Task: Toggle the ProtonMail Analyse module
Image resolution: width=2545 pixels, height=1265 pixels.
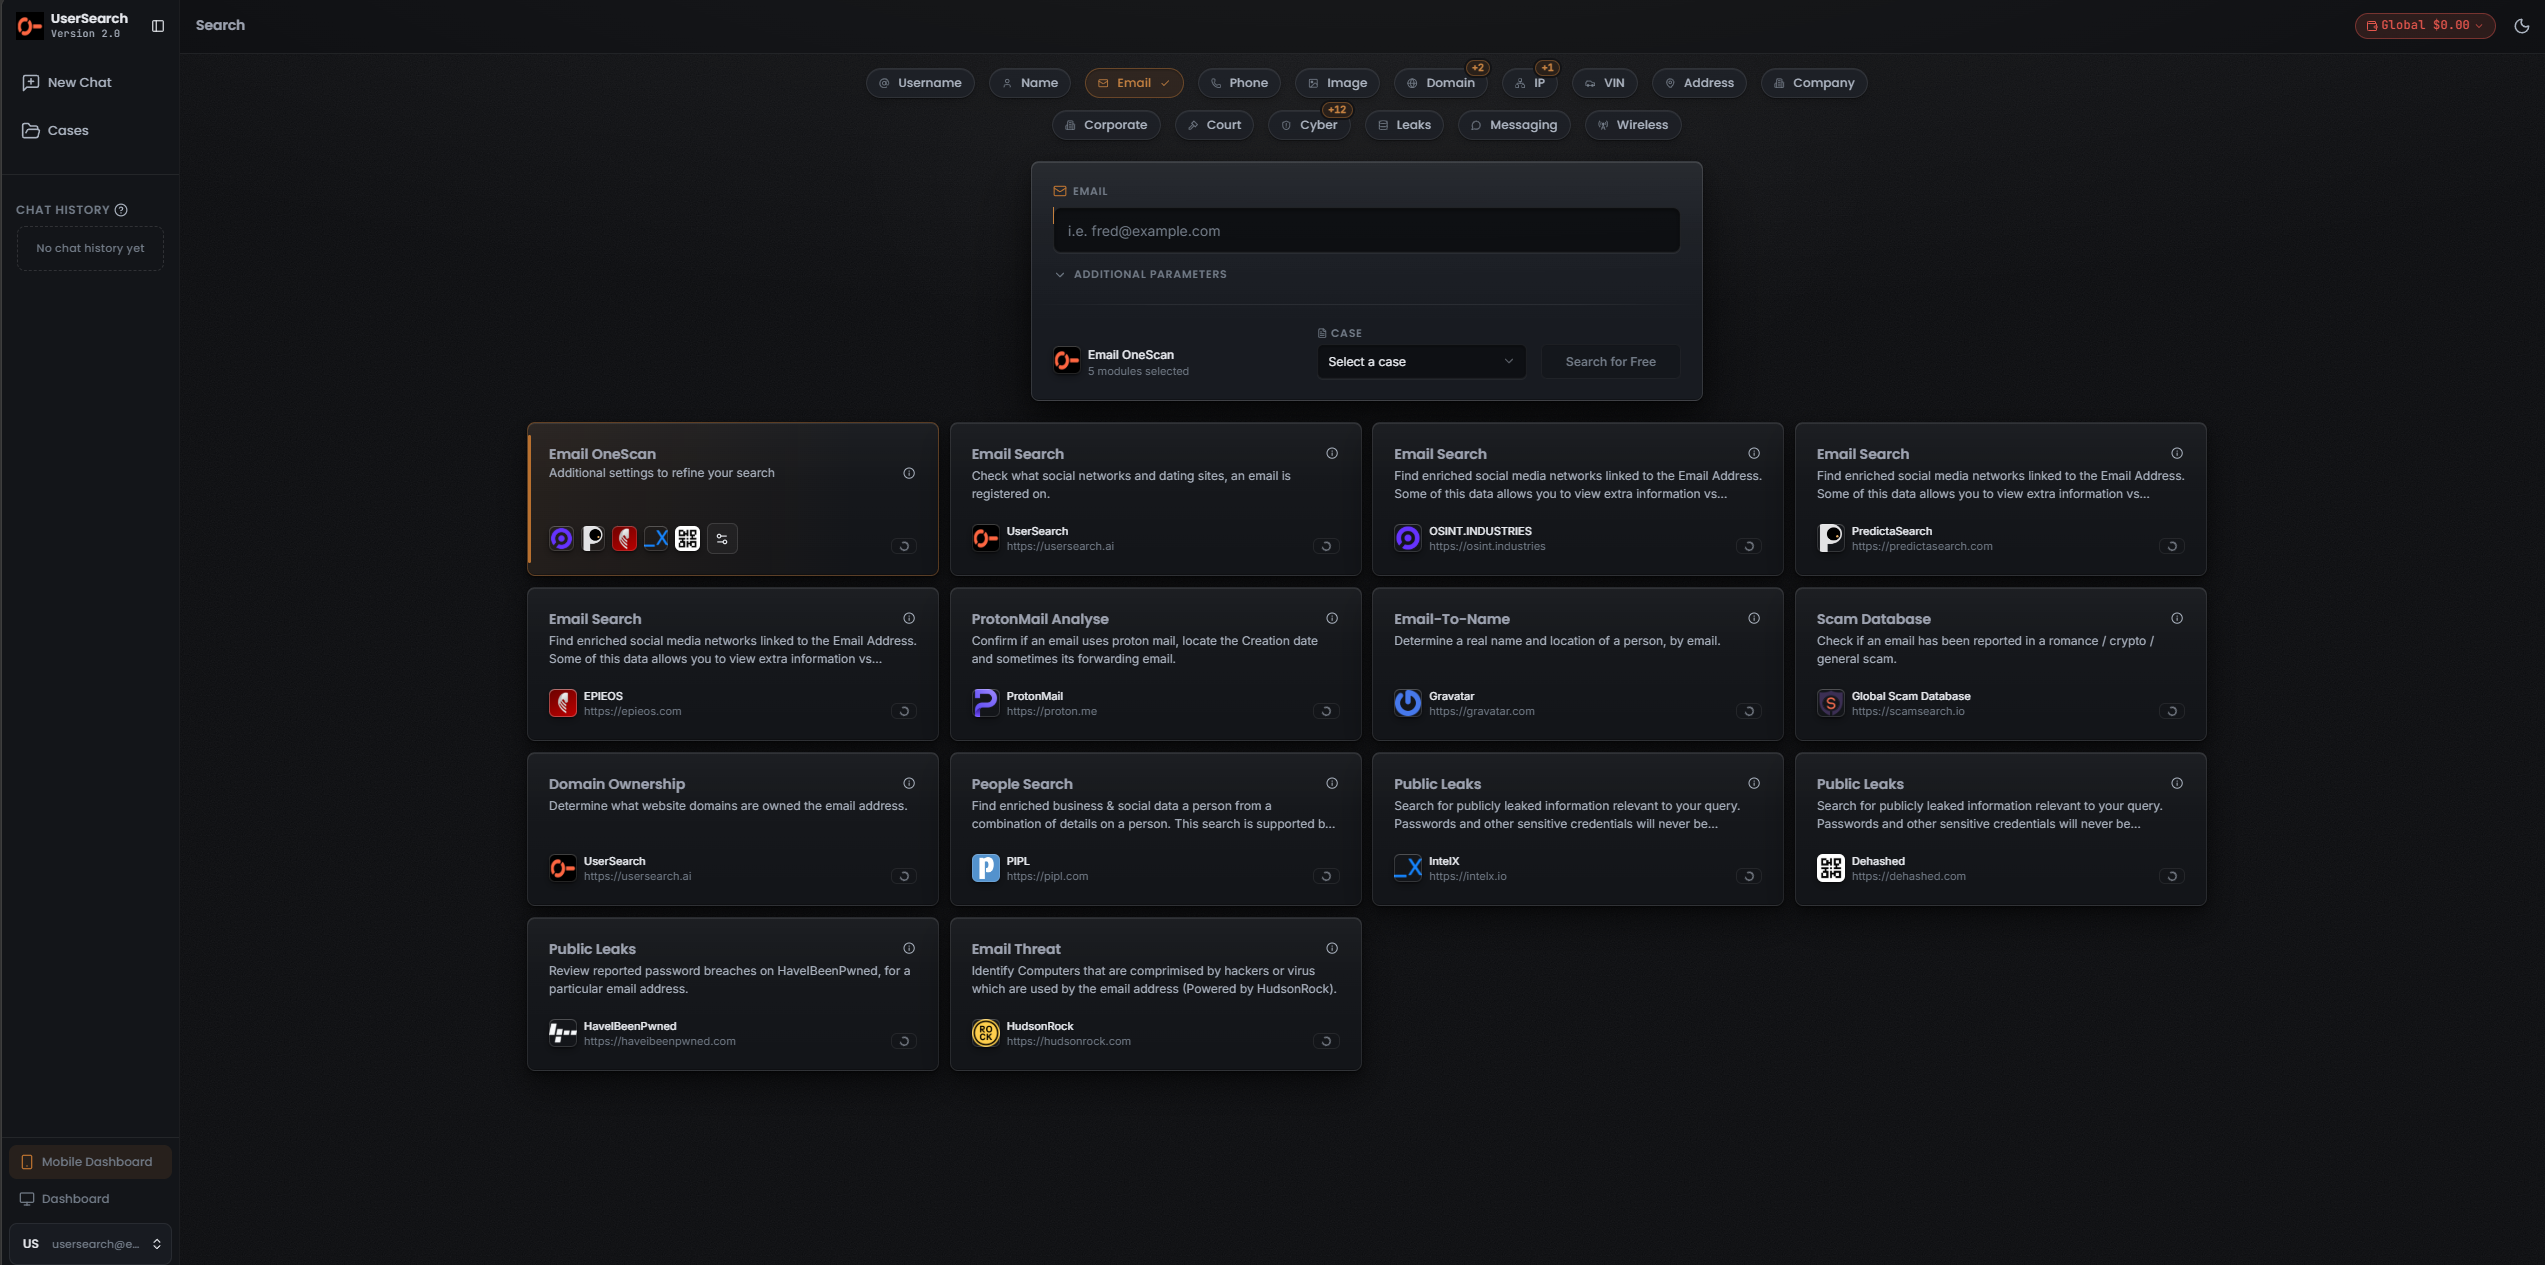Action: [1326, 711]
